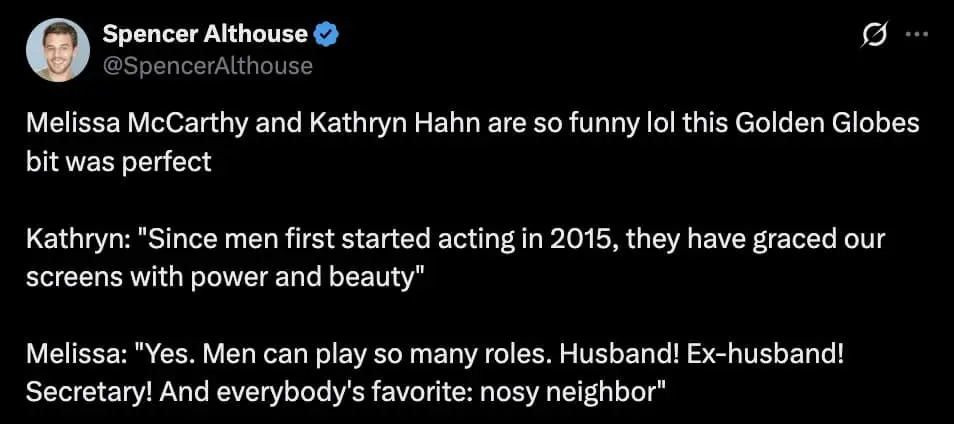Image resolution: width=954 pixels, height=424 pixels.
Task: Click the blue verified checkmark badge
Action: pos(327,35)
